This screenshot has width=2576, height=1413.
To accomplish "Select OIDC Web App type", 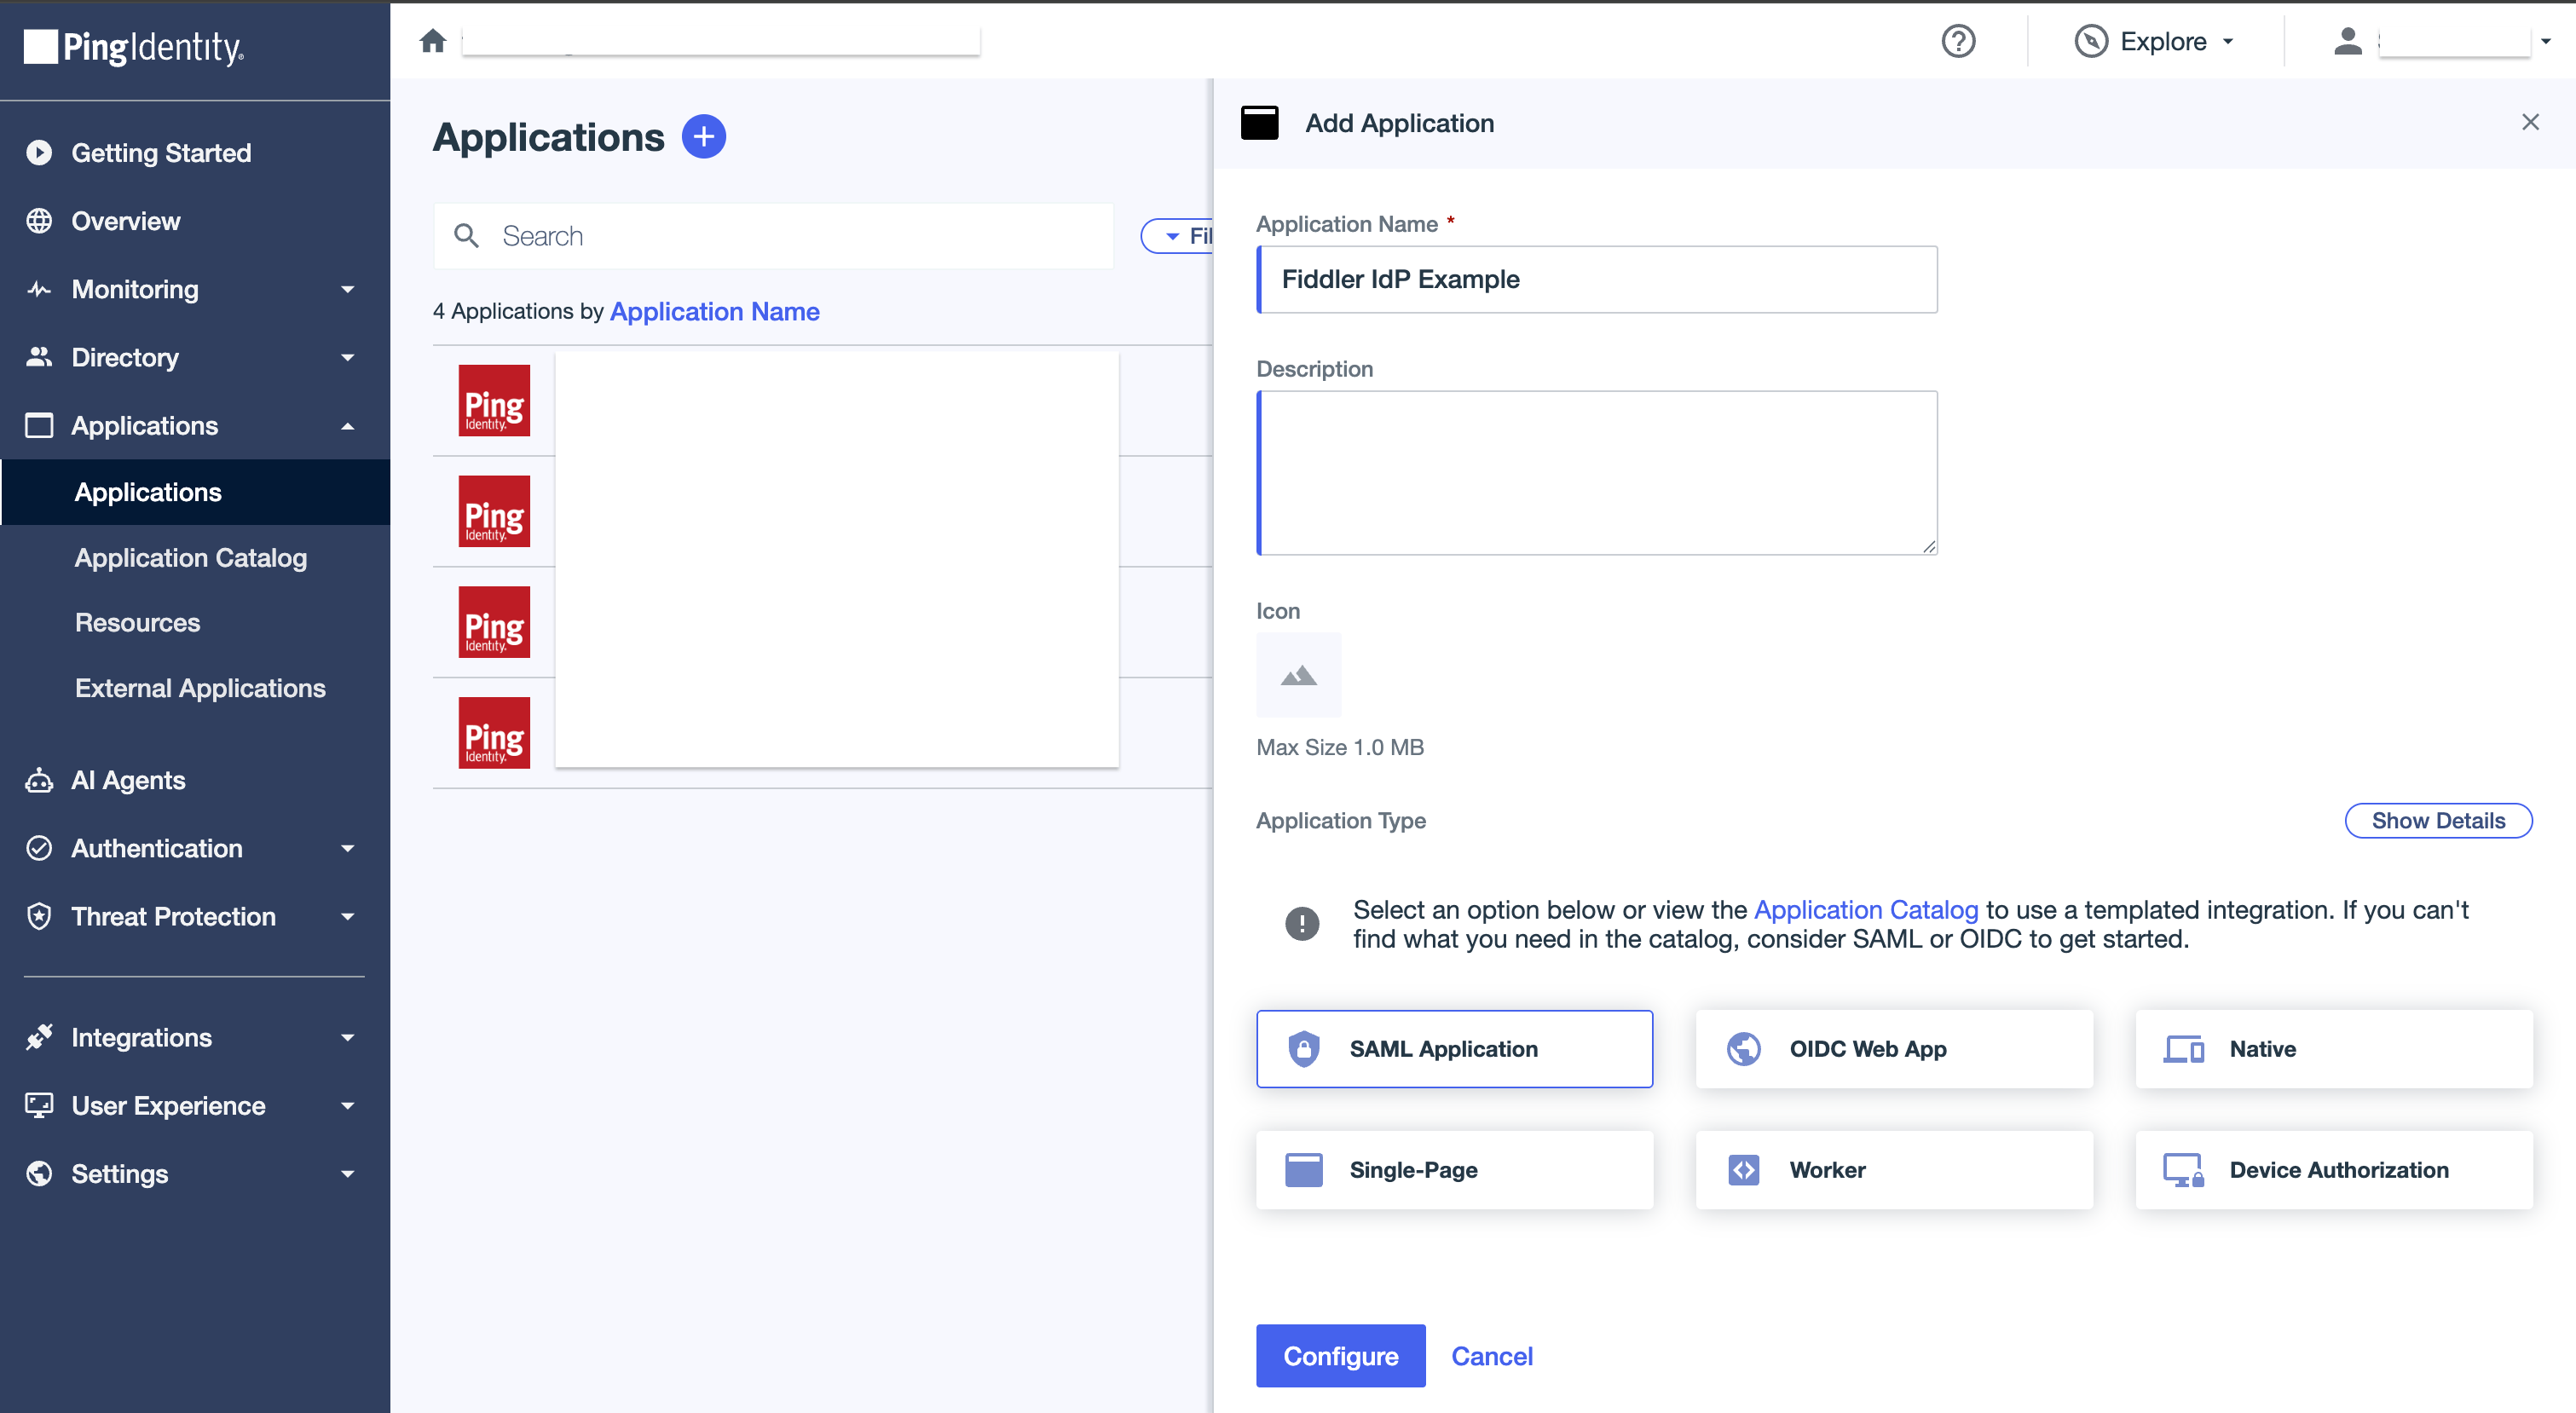I will pyautogui.click(x=1894, y=1049).
